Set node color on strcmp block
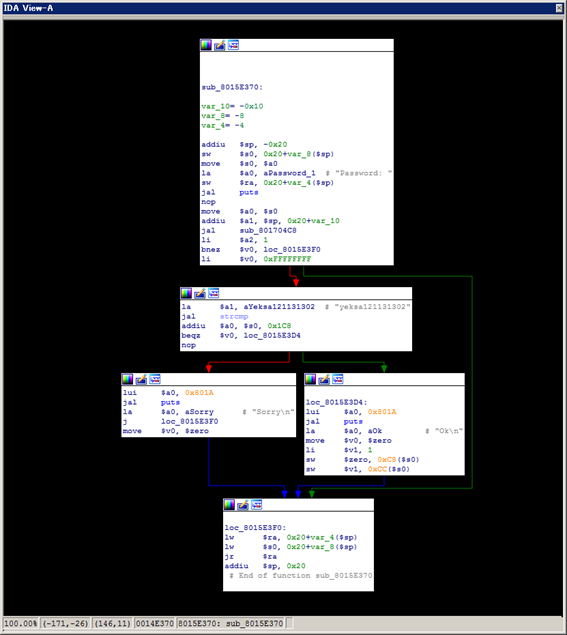The image size is (567, 635). tap(186, 293)
